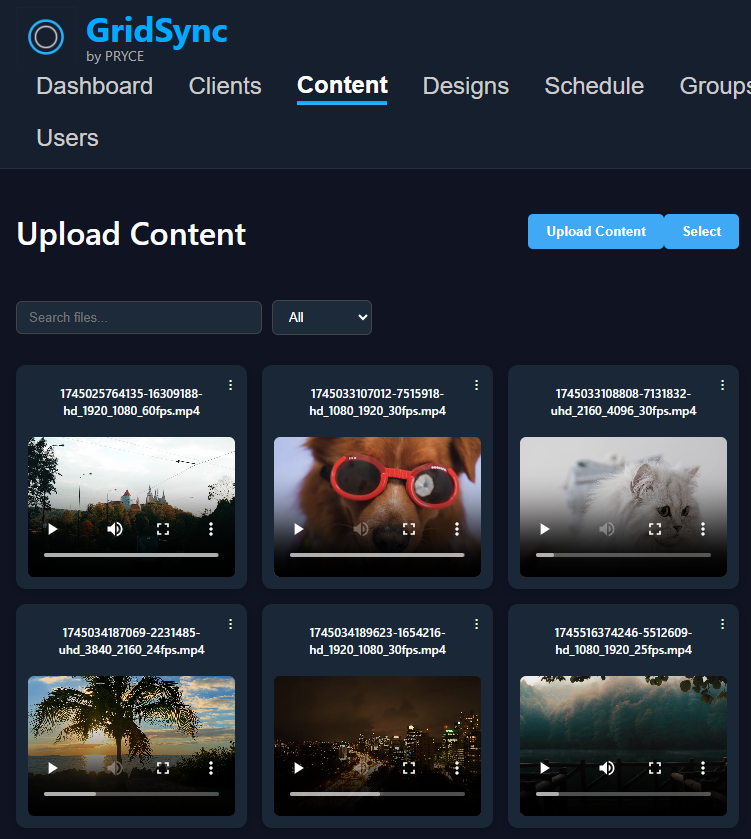Click the GridSync logo icon
The height and width of the screenshot is (839, 751).
tap(46, 37)
